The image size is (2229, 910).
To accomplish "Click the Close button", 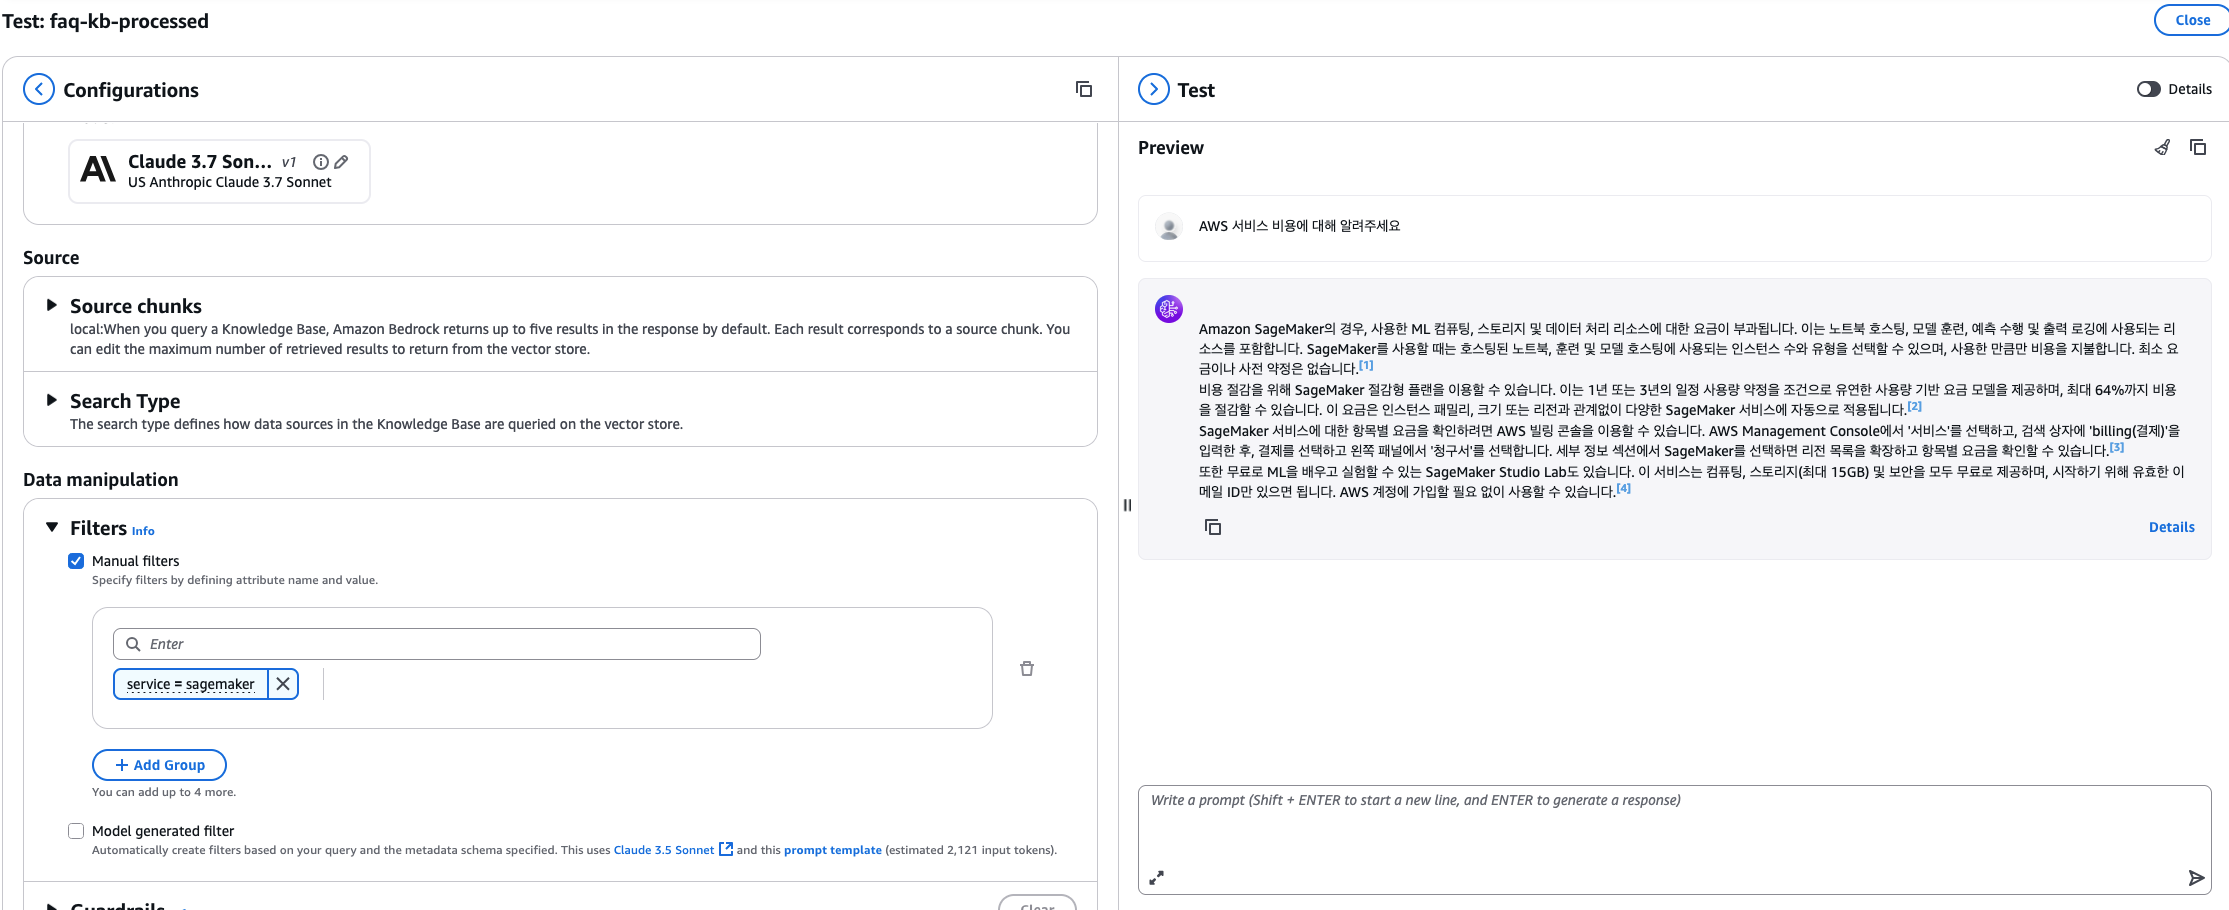I will pyautogui.click(x=2192, y=20).
